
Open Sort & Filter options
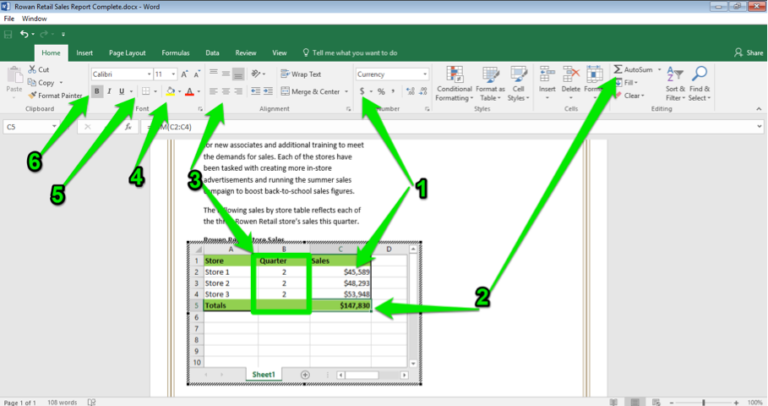pos(675,83)
